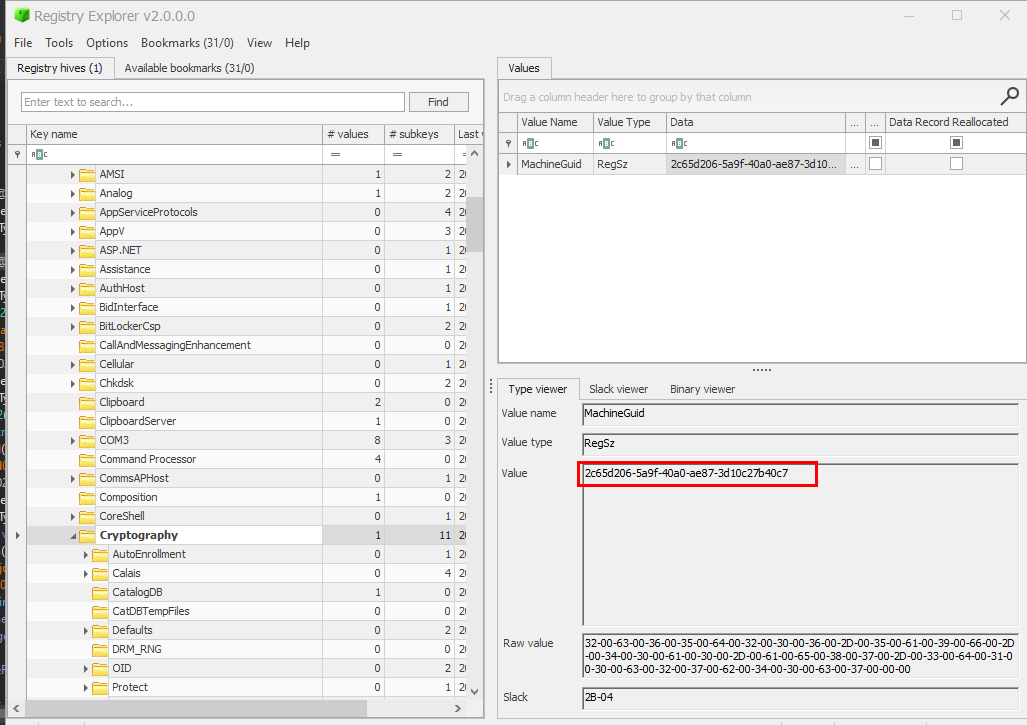Click the Composition folder icon

click(87, 498)
